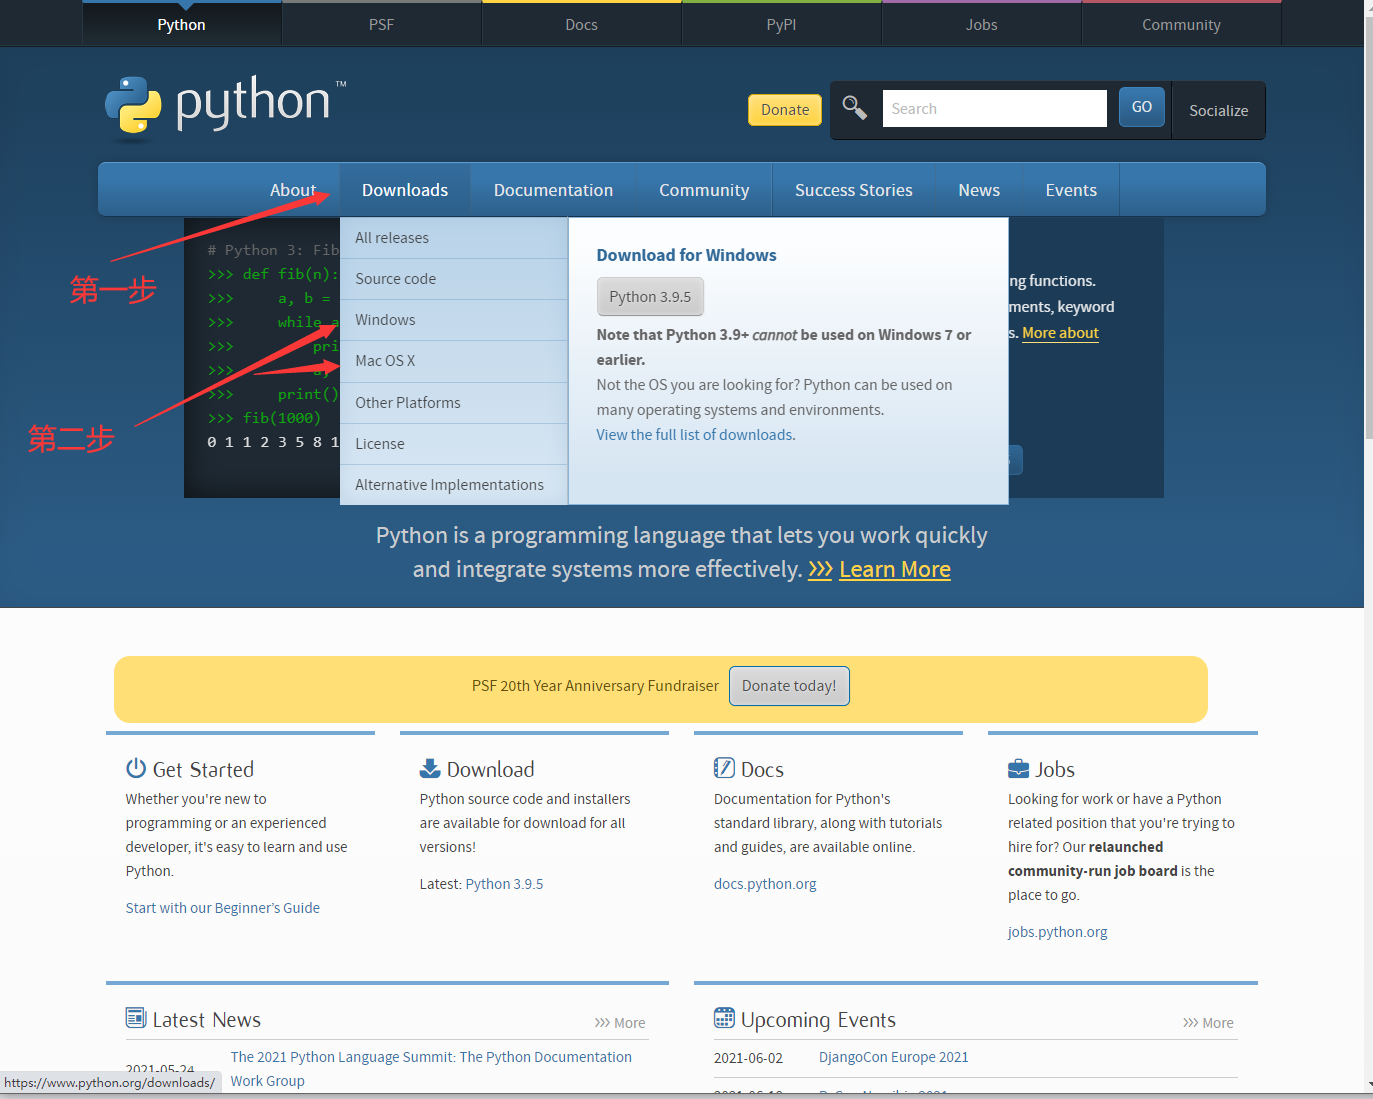Click the Get Started power icon
Screen dimensions: 1373x1099
[136, 768]
